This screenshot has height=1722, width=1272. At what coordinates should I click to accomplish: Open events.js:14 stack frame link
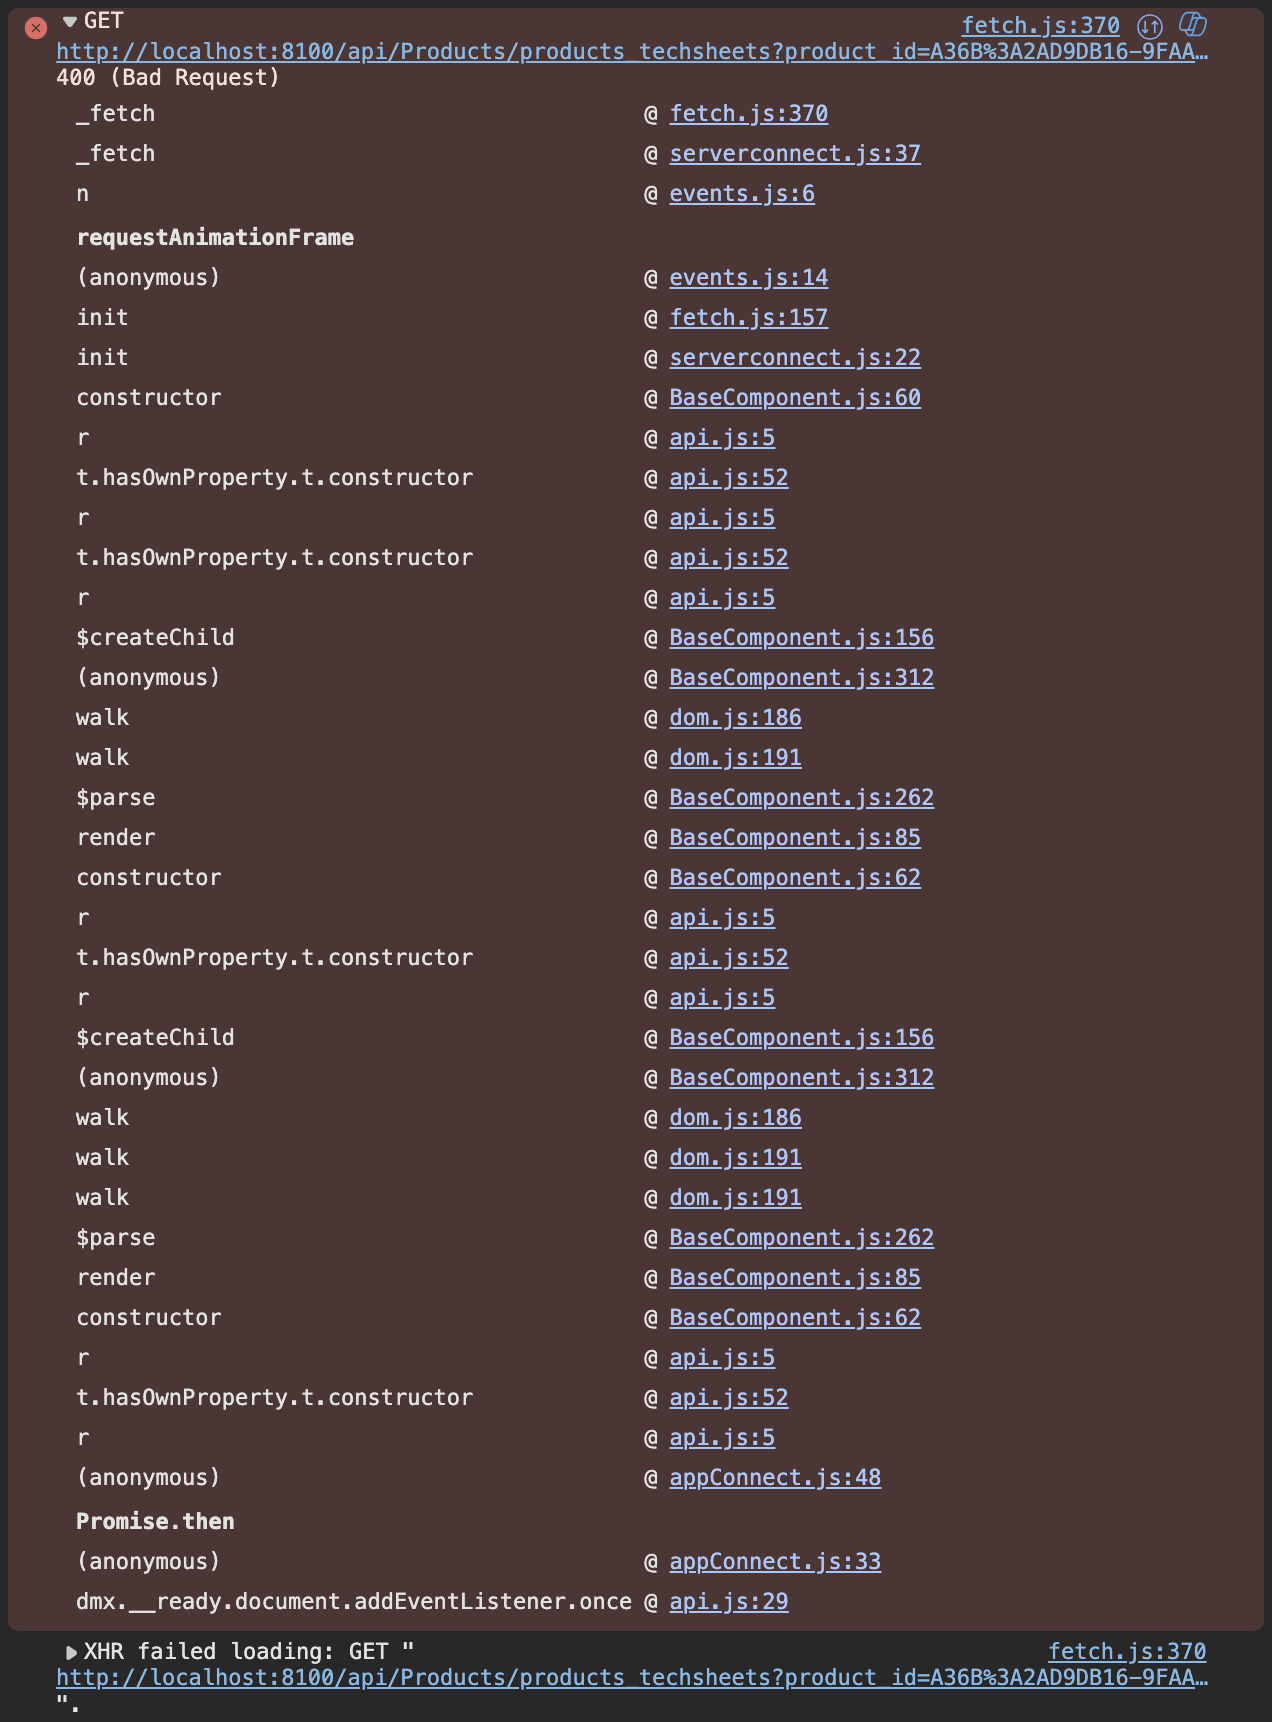(749, 278)
